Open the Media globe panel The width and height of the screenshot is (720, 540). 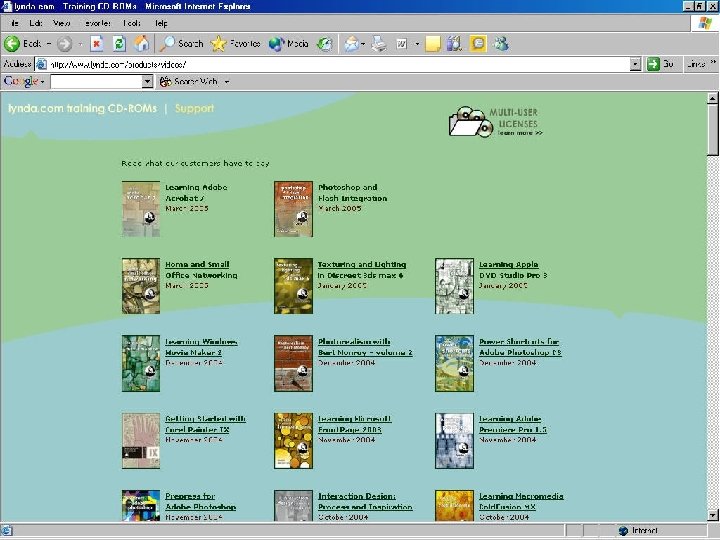288,44
